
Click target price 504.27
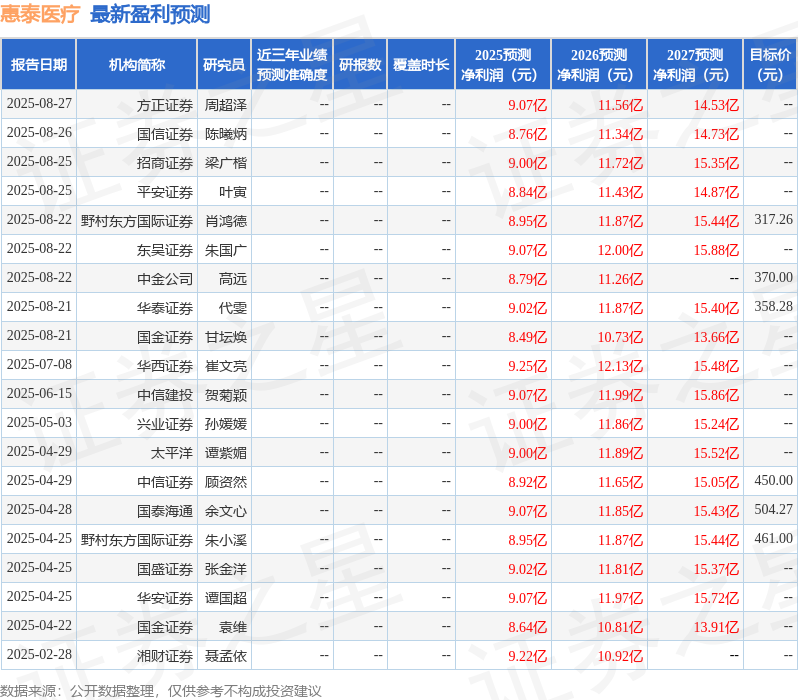pos(774,510)
